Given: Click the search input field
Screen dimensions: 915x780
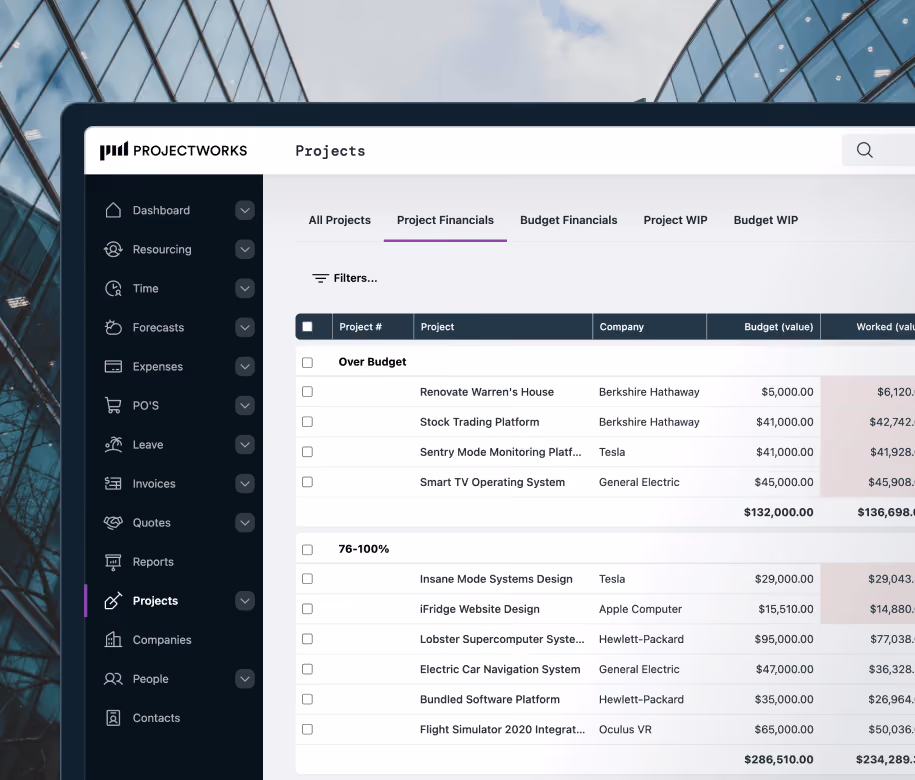Looking at the screenshot, I should [878, 150].
